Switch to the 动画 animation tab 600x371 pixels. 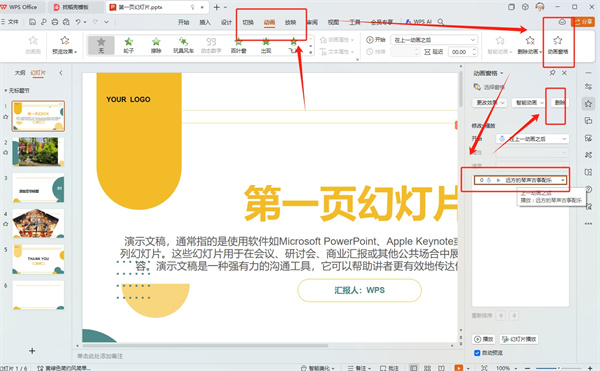click(269, 22)
